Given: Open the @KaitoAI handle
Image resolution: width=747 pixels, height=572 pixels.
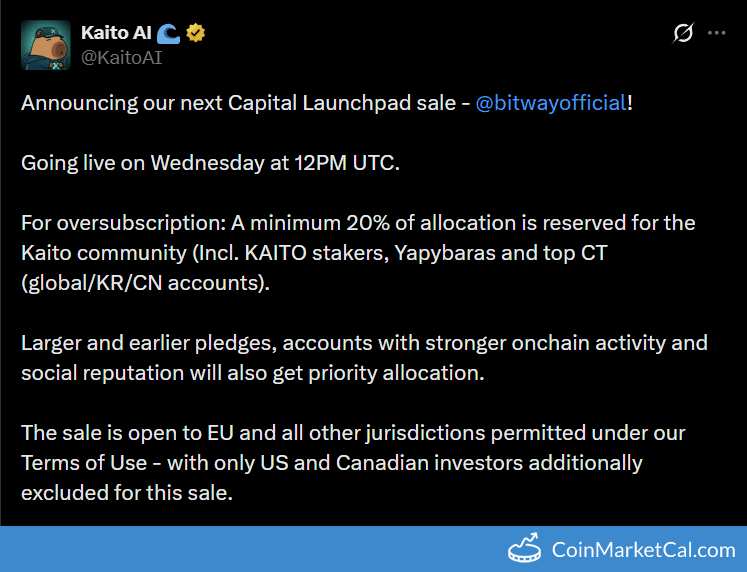Looking at the screenshot, I should click(x=121, y=57).
